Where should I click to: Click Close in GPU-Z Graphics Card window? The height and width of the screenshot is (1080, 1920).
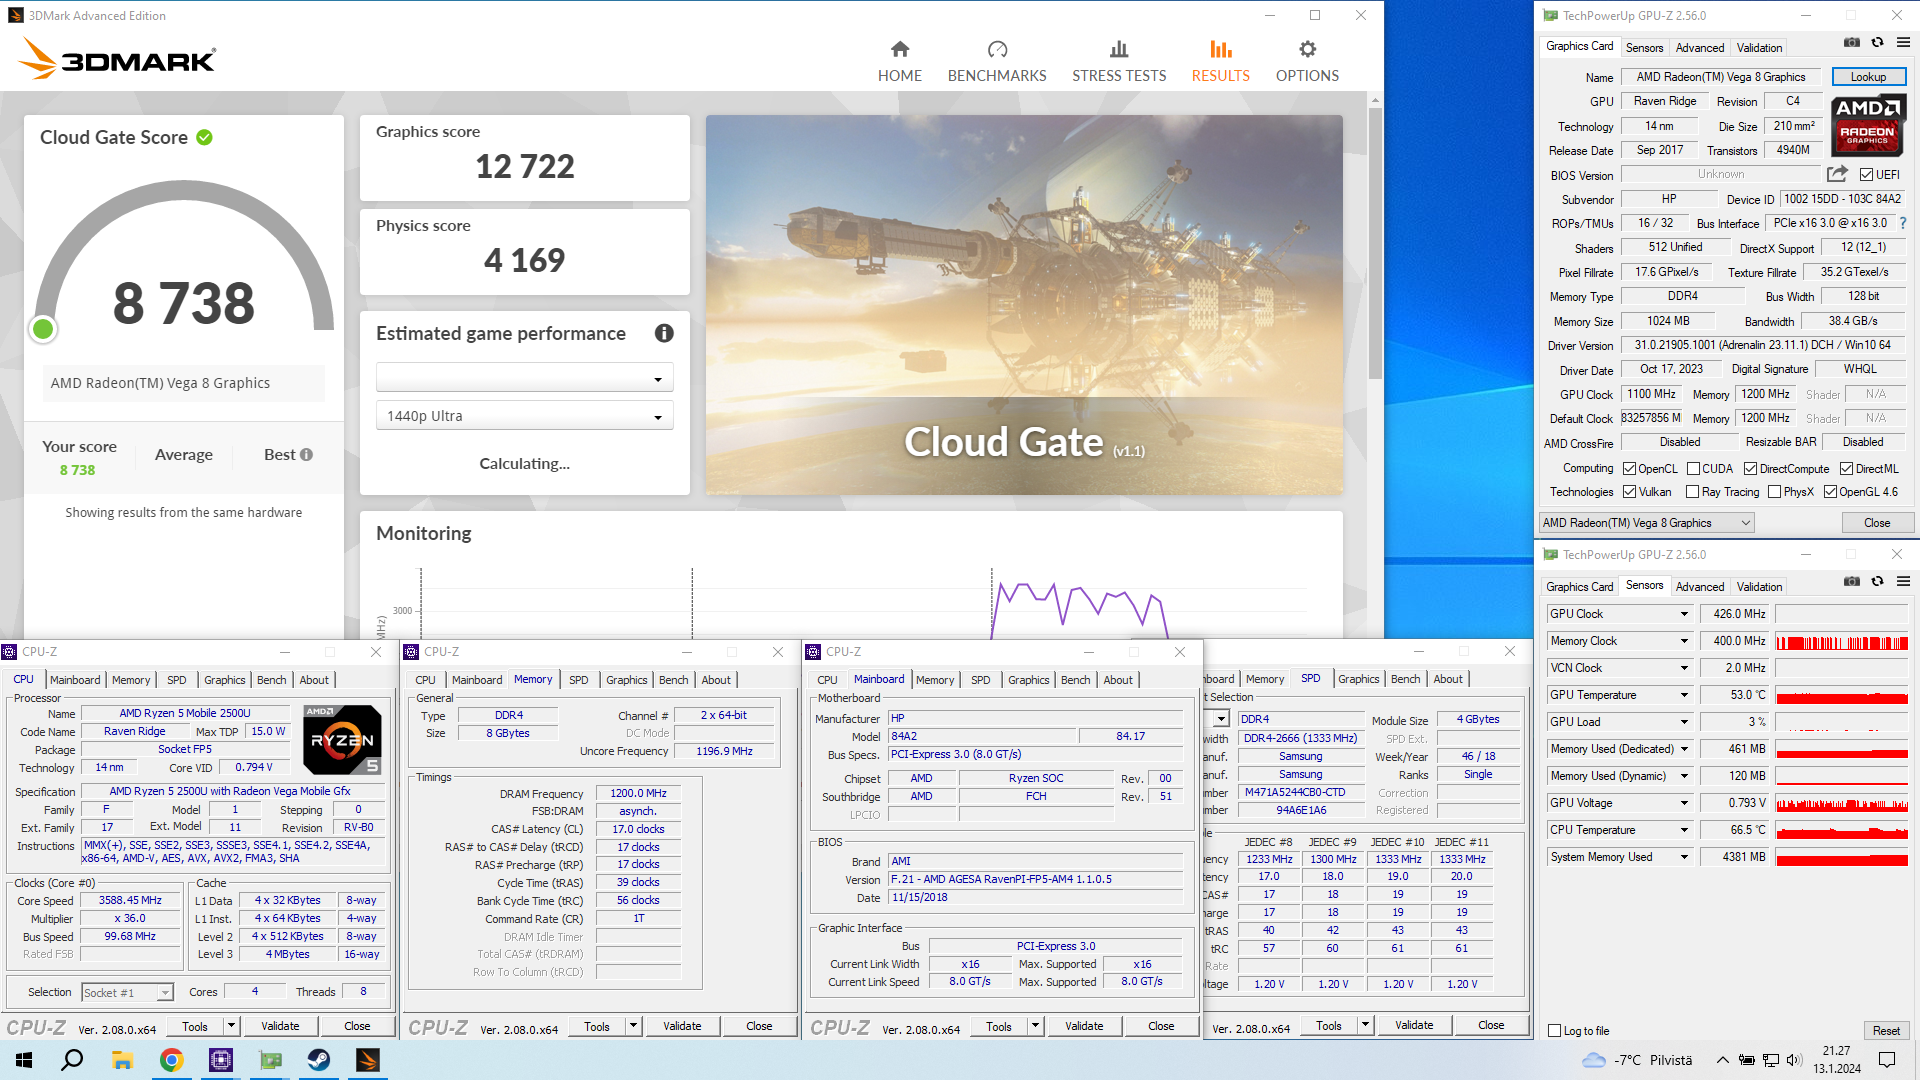(1877, 523)
